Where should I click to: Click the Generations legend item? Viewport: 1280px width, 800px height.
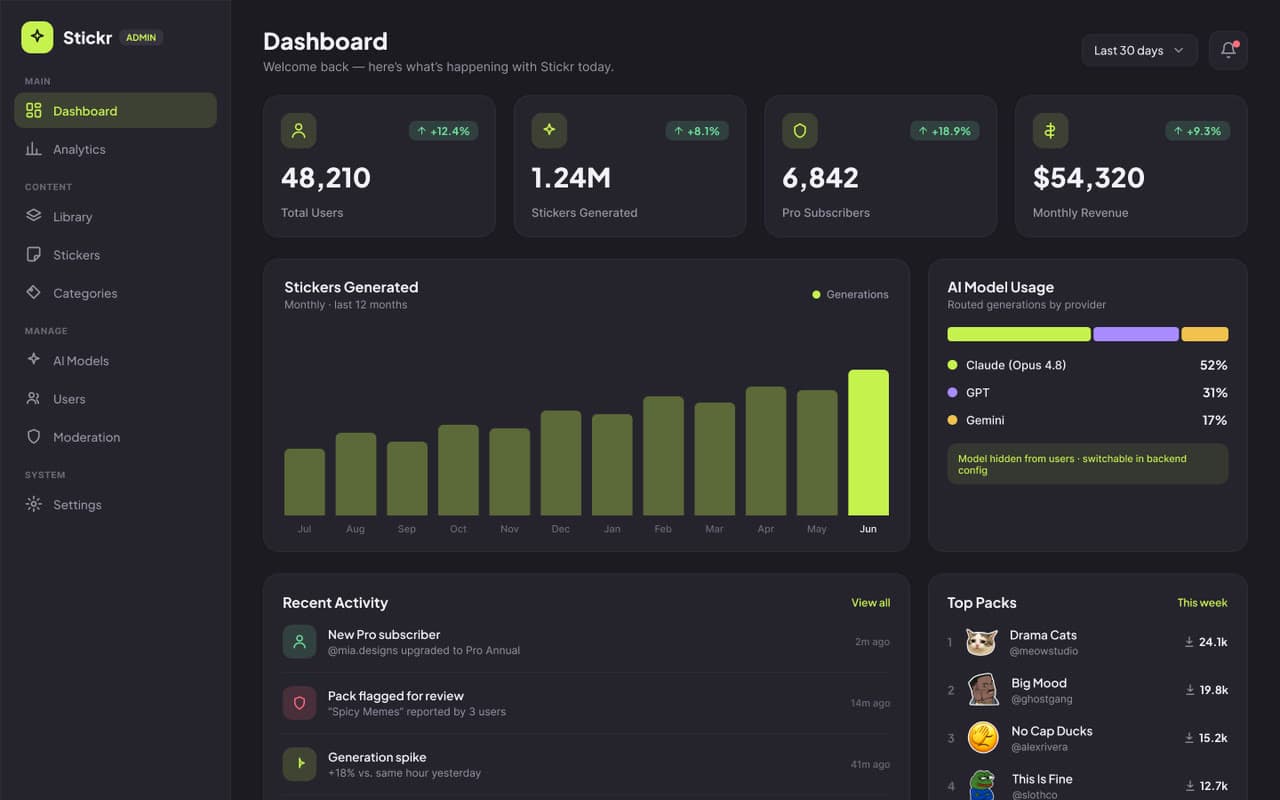point(850,295)
